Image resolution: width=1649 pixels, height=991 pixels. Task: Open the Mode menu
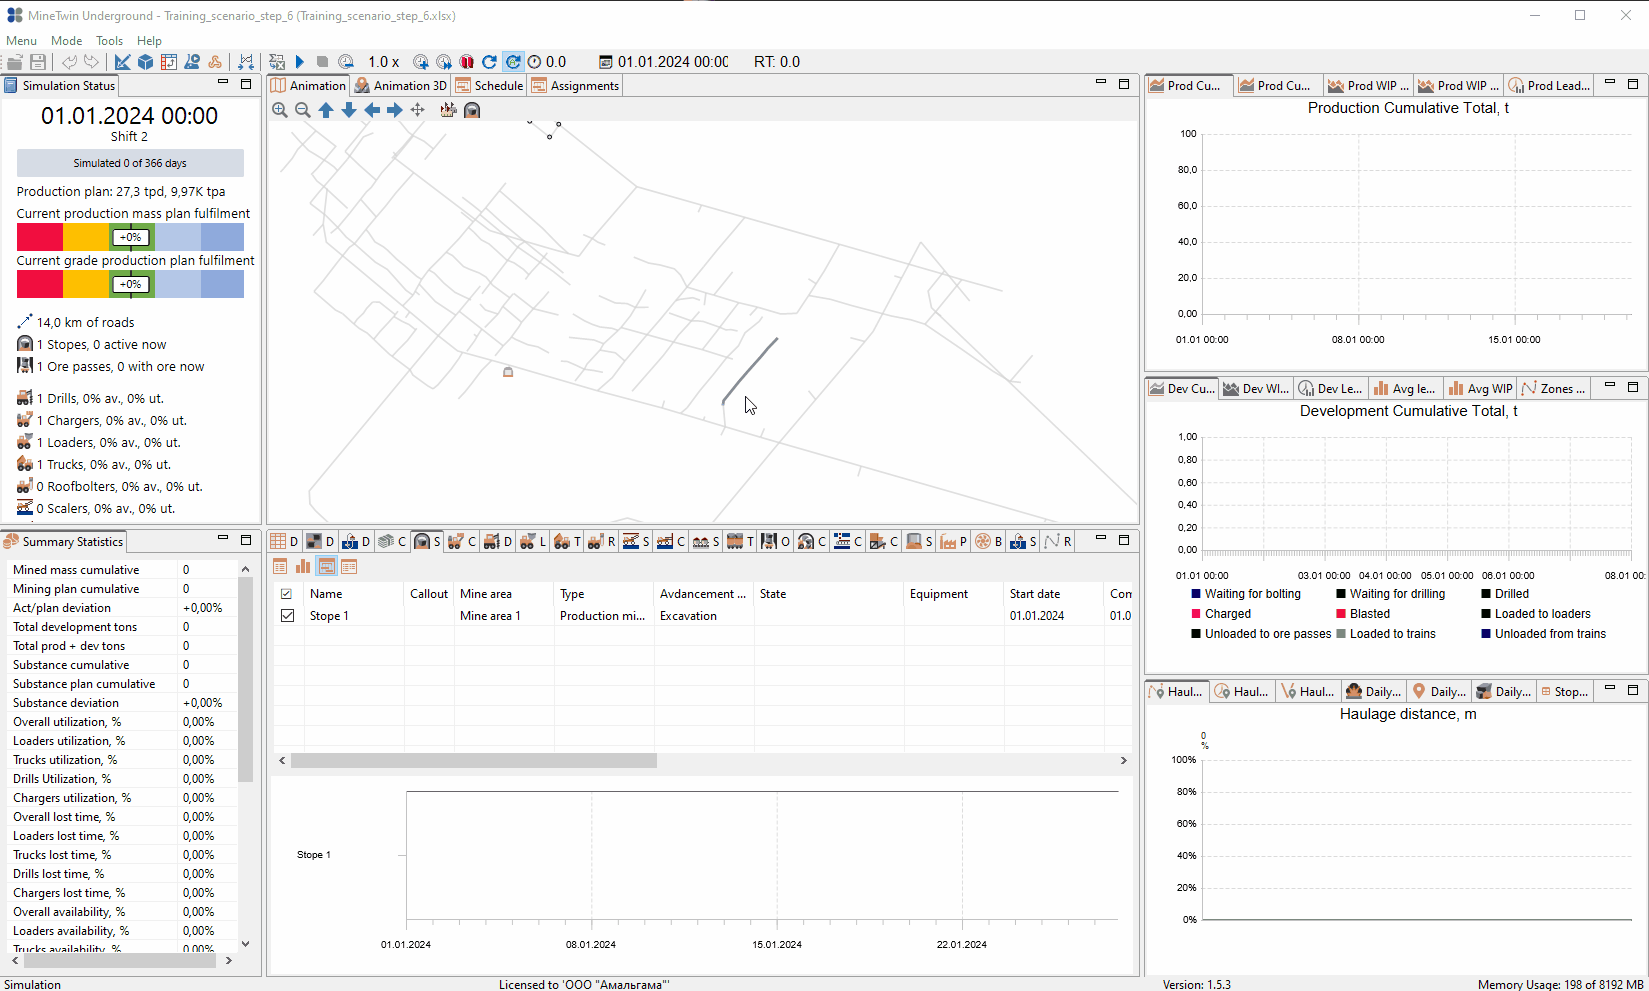point(67,41)
